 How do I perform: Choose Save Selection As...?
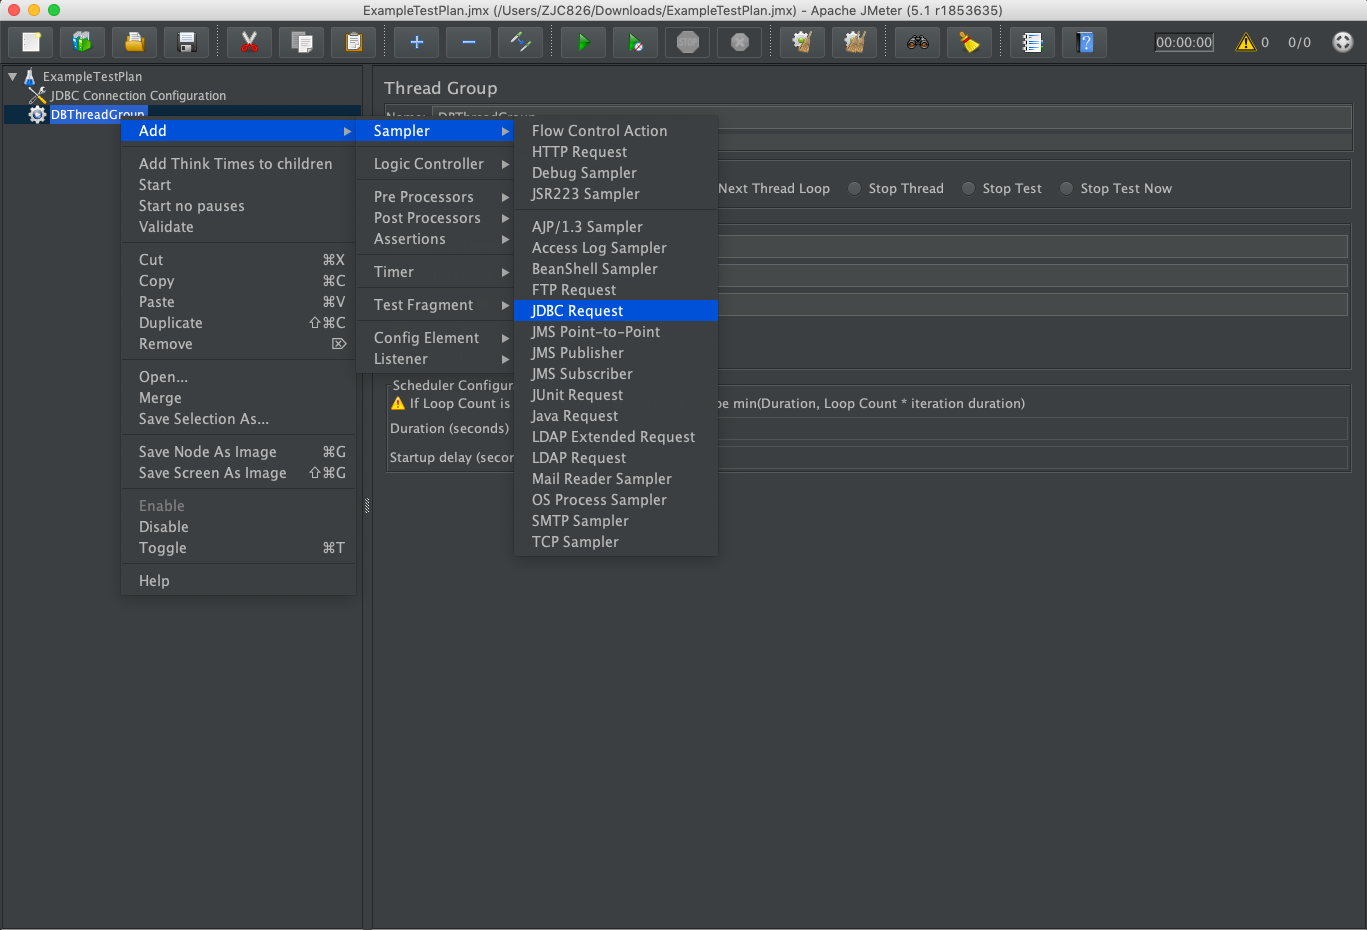point(238,419)
